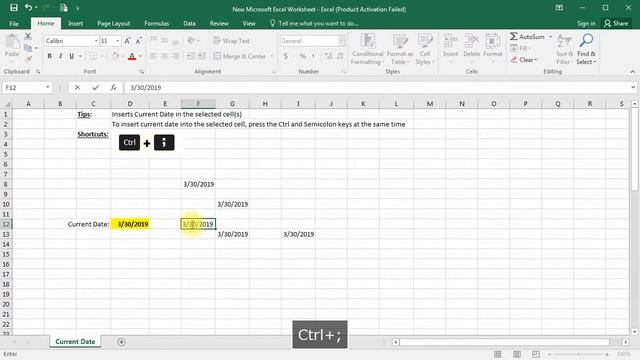Collapse the ribbon

click(633, 71)
